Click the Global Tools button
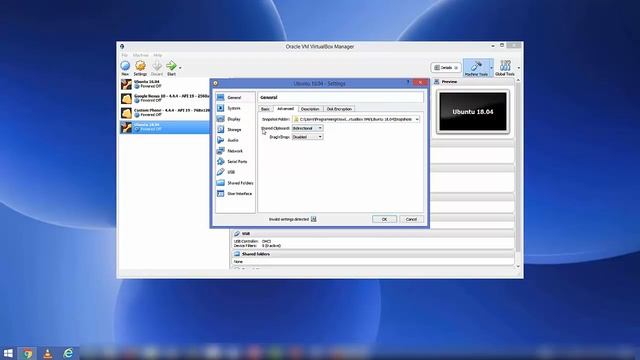This screenshot has height=360, width=640. pyautogui.click(x=505, y=68)
